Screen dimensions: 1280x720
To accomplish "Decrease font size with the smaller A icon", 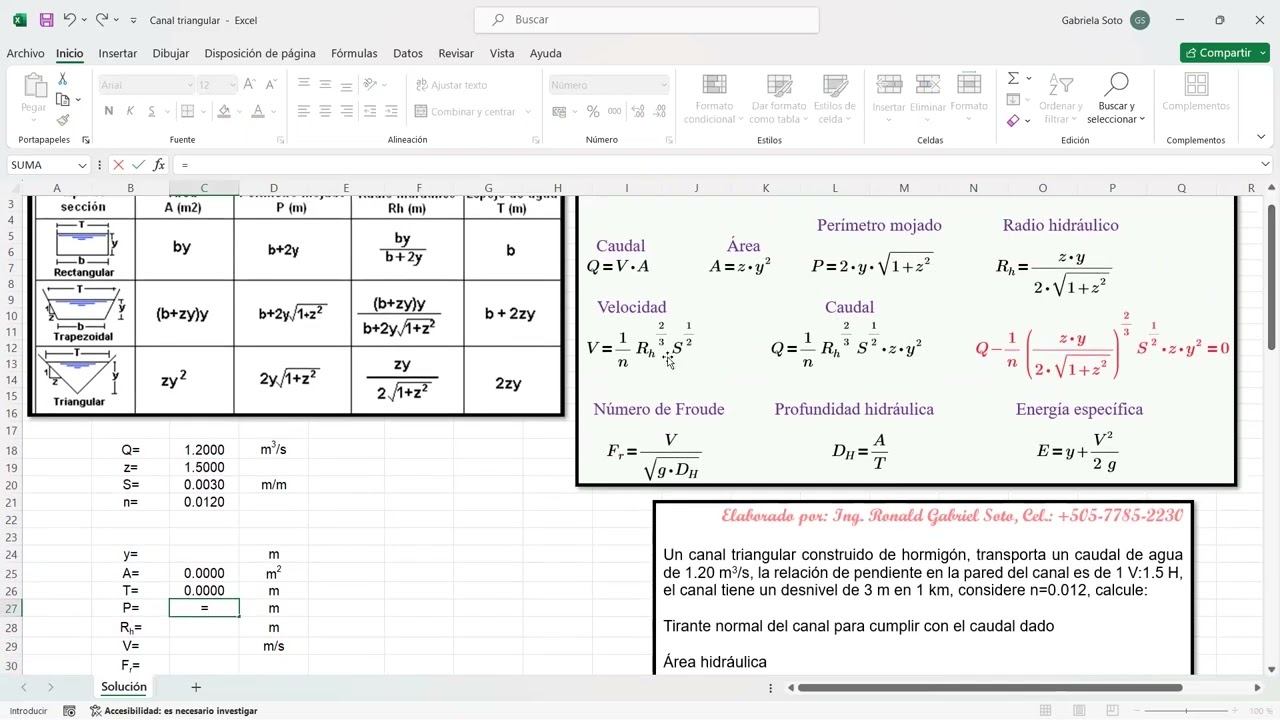I will 272,85.
